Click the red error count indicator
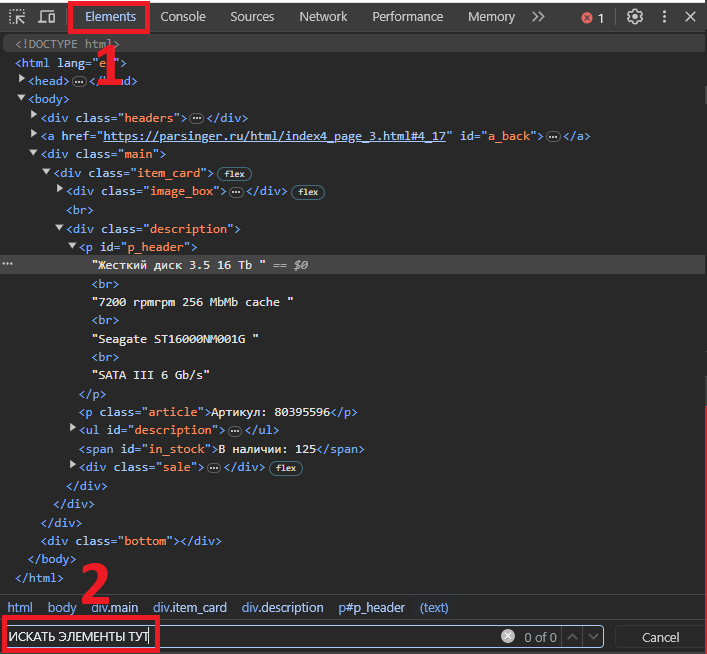707x654 pixels. pos(593,18)
